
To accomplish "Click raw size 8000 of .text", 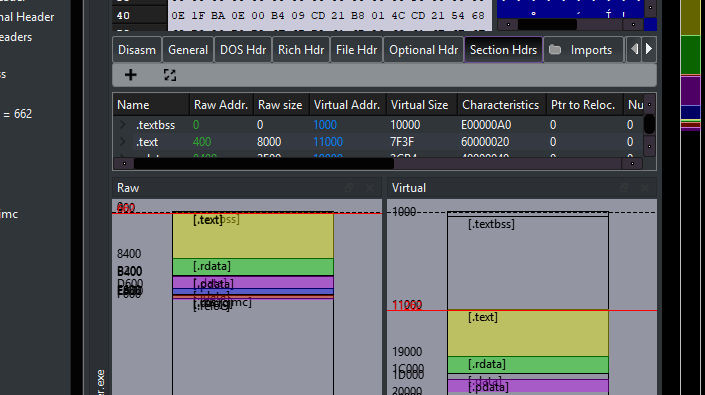I will point(269,142).
